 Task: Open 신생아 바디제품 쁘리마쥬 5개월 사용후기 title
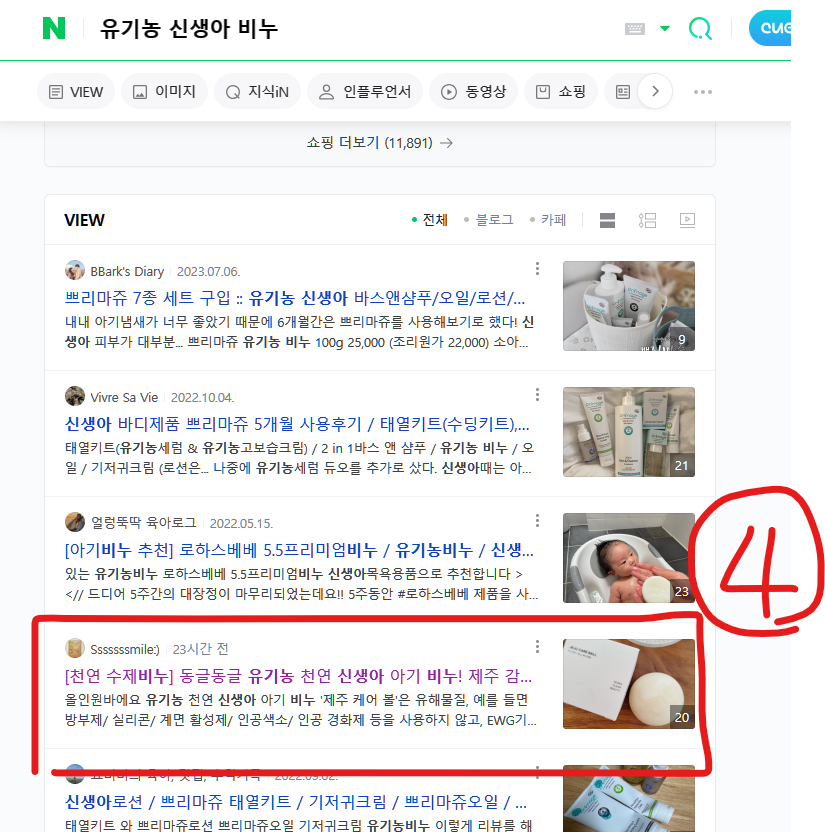point(297,424)
